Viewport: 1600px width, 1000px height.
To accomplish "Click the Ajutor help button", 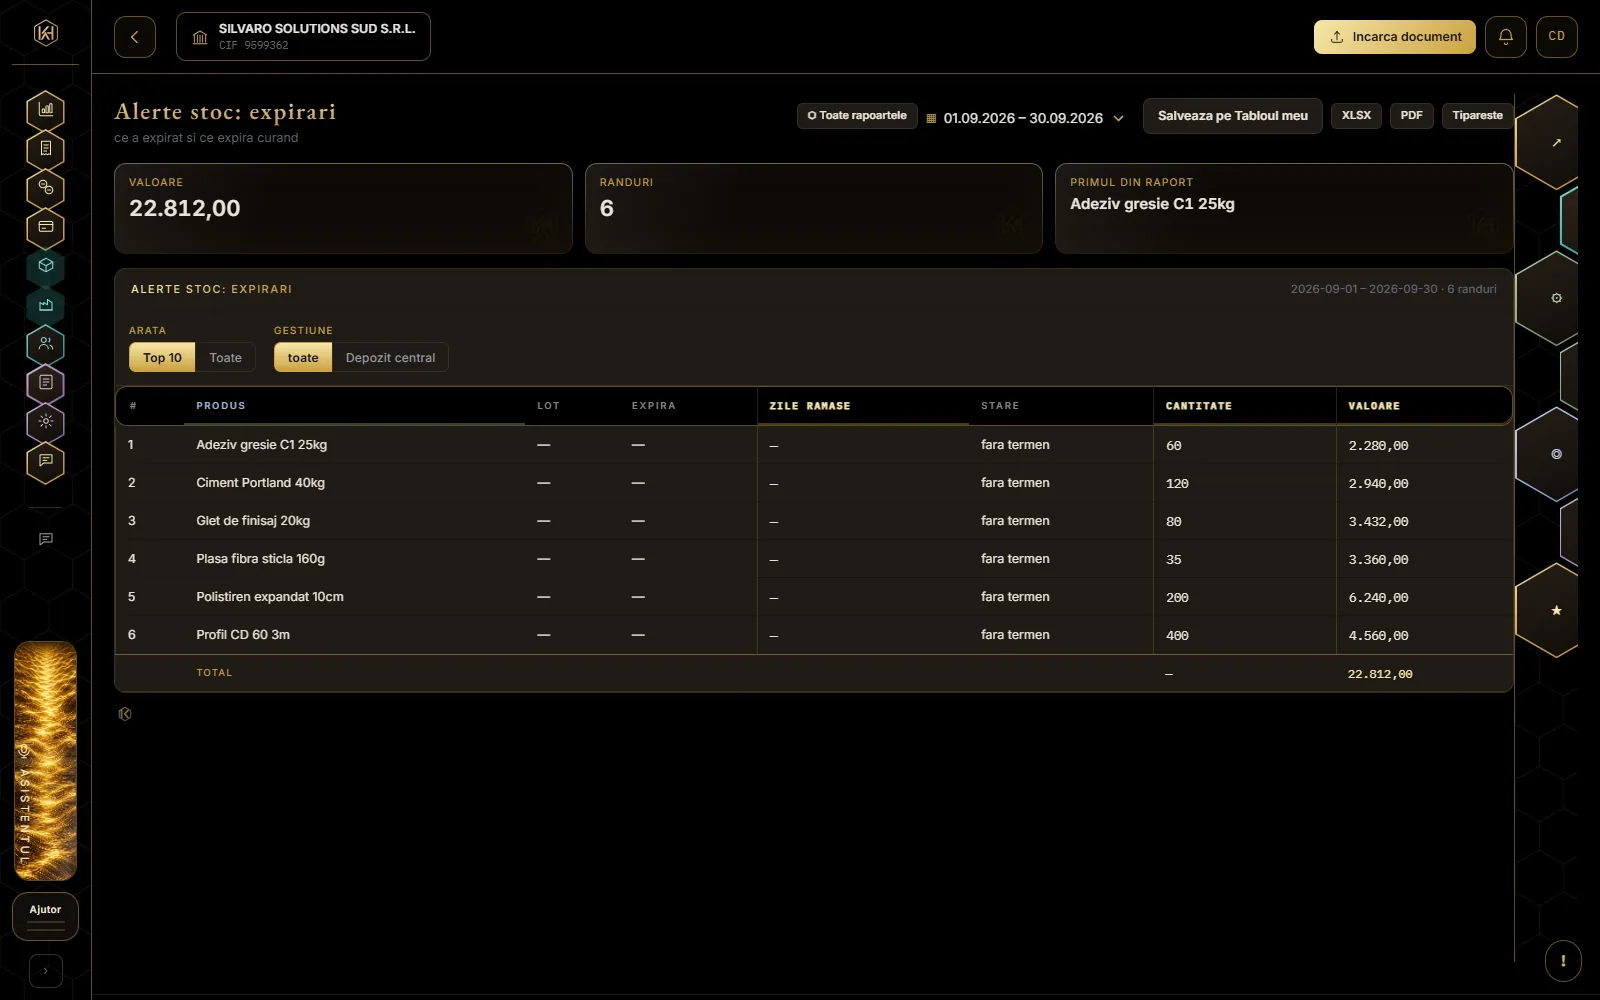I will click(46, 916).
